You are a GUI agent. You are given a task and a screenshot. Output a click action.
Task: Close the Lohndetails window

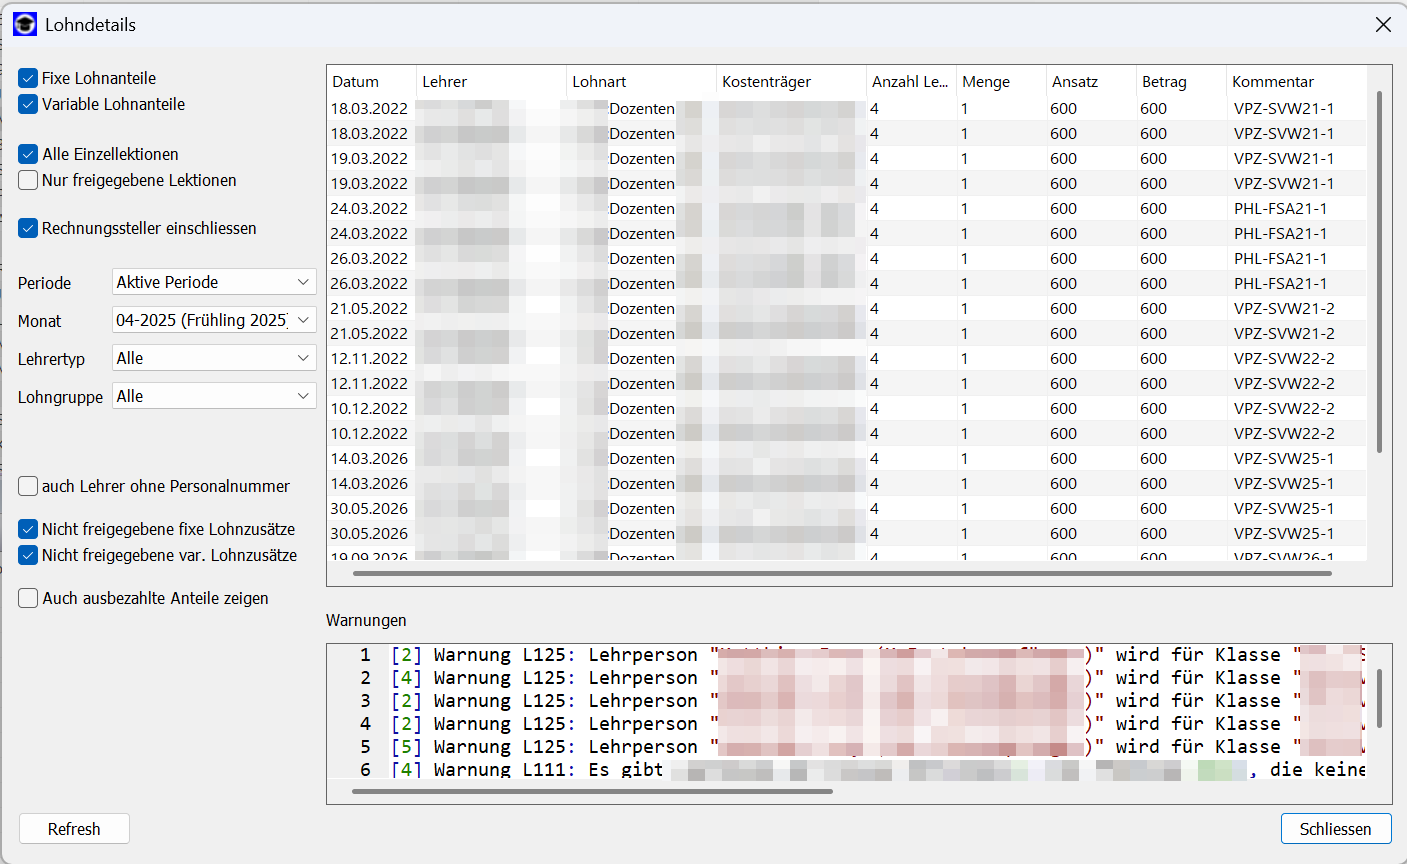[x=1383, y=24]
